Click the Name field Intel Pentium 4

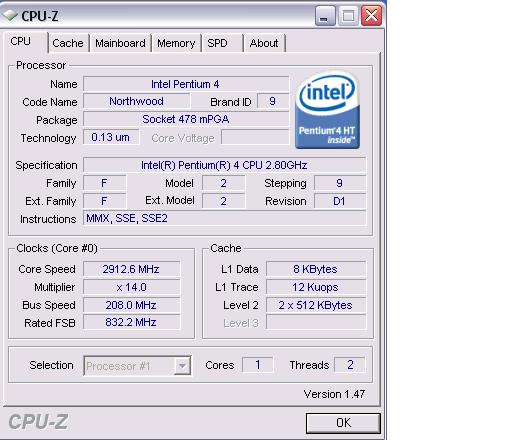tap(186, 84)
